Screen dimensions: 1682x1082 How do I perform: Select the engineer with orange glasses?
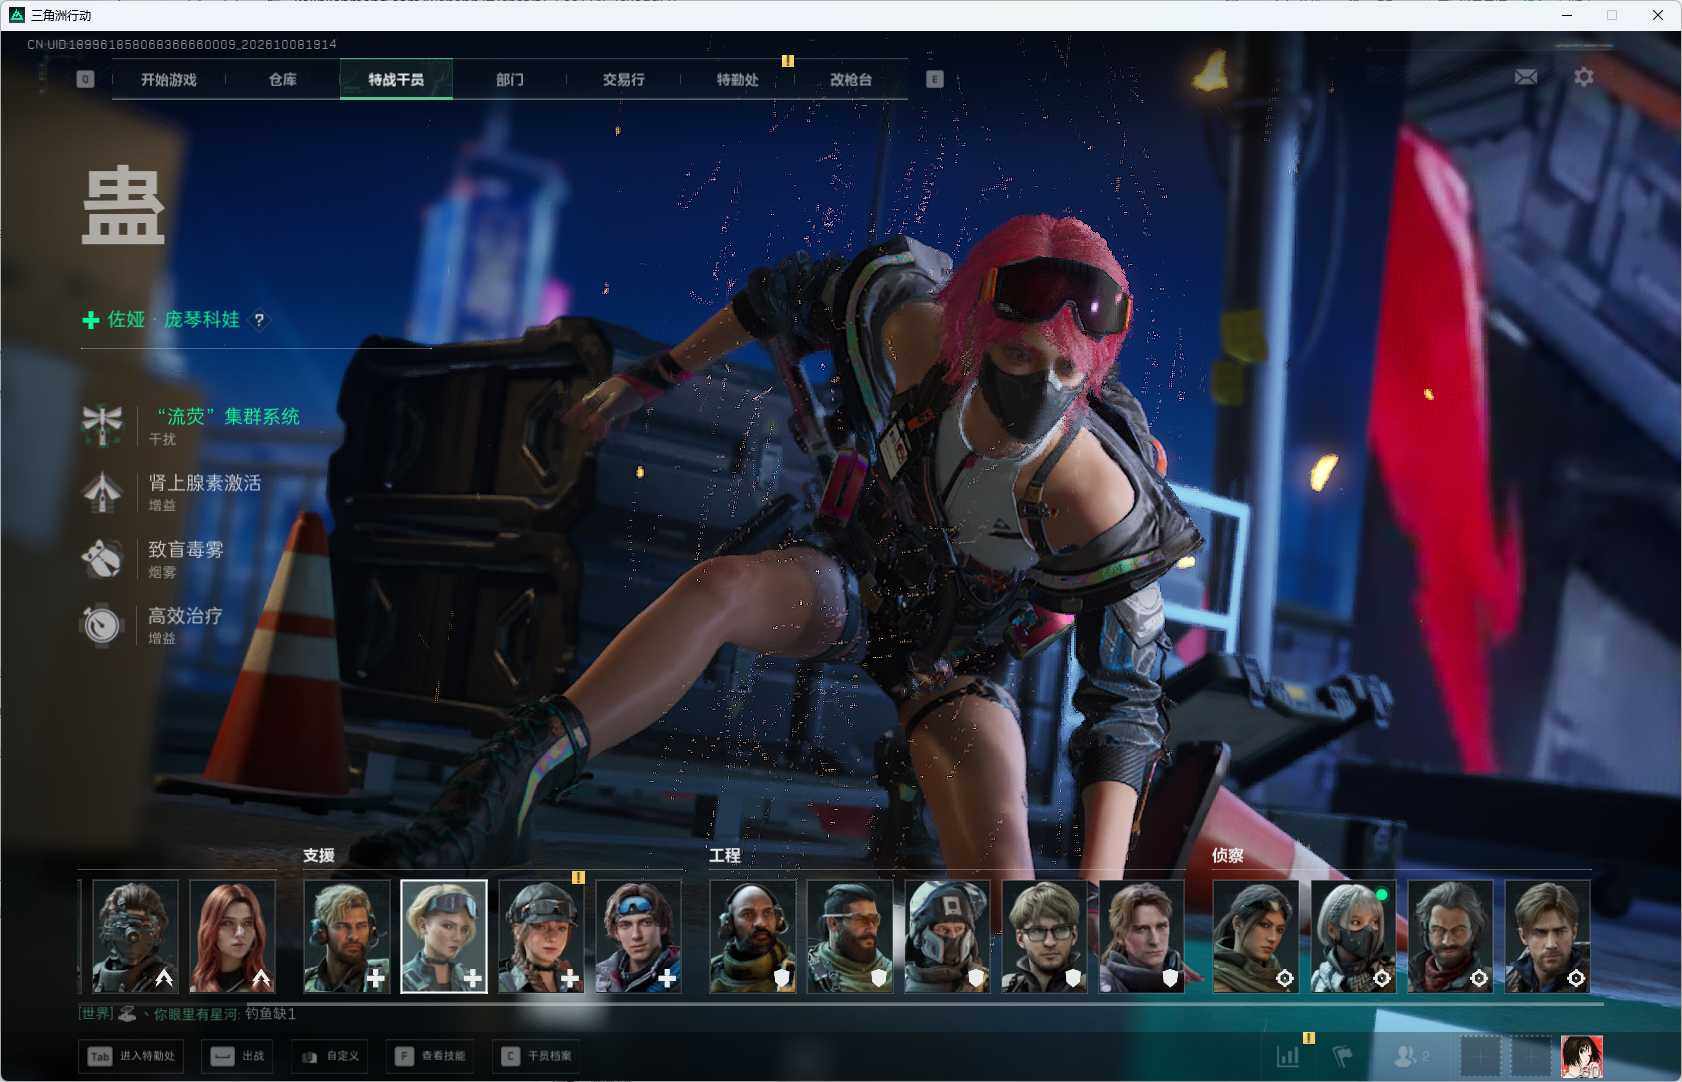[850, 937]
